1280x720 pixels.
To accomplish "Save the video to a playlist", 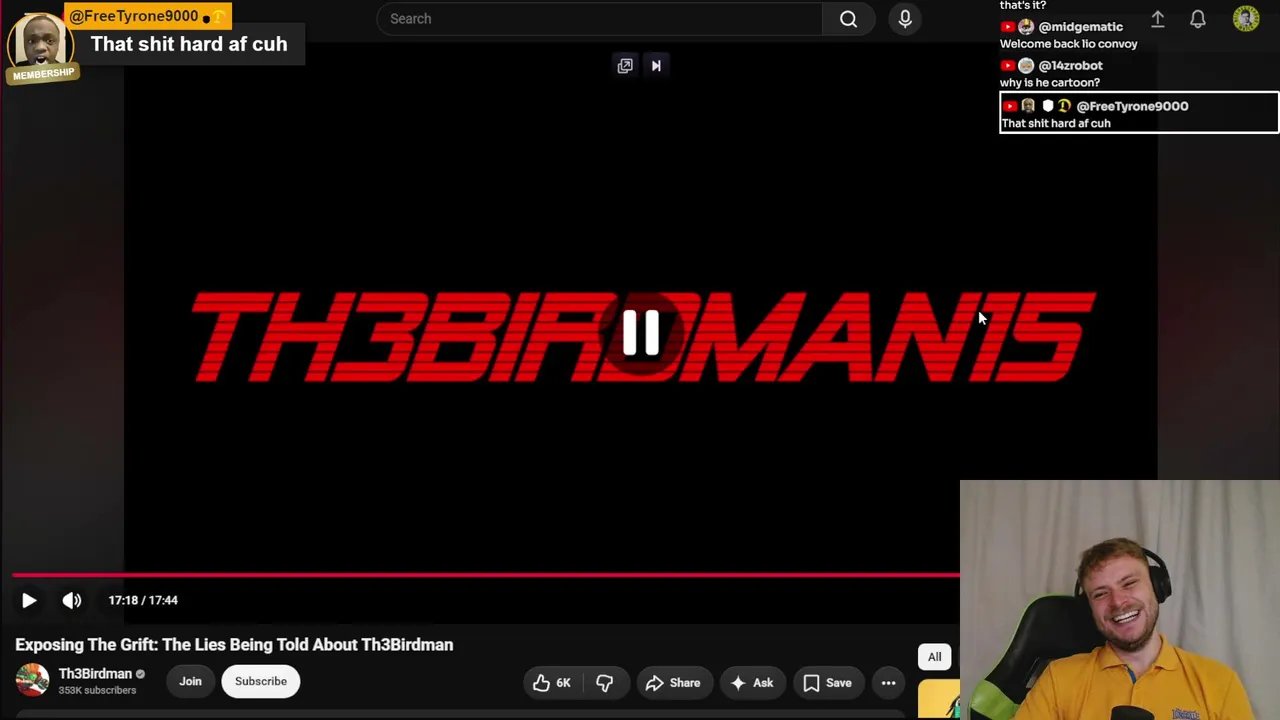I will (x=827, y=683).
